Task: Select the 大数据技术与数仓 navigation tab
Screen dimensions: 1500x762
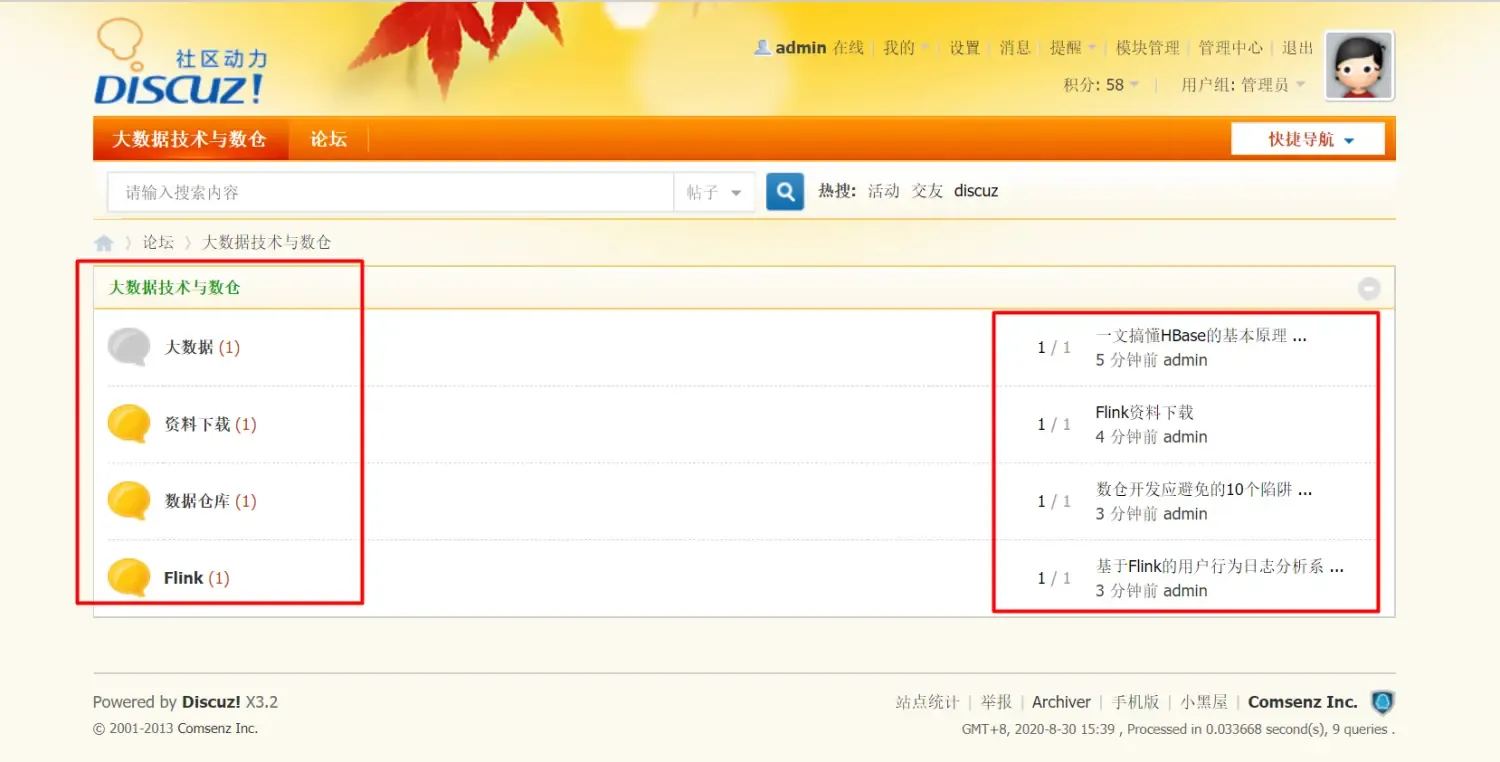Action: coord(190,138)
